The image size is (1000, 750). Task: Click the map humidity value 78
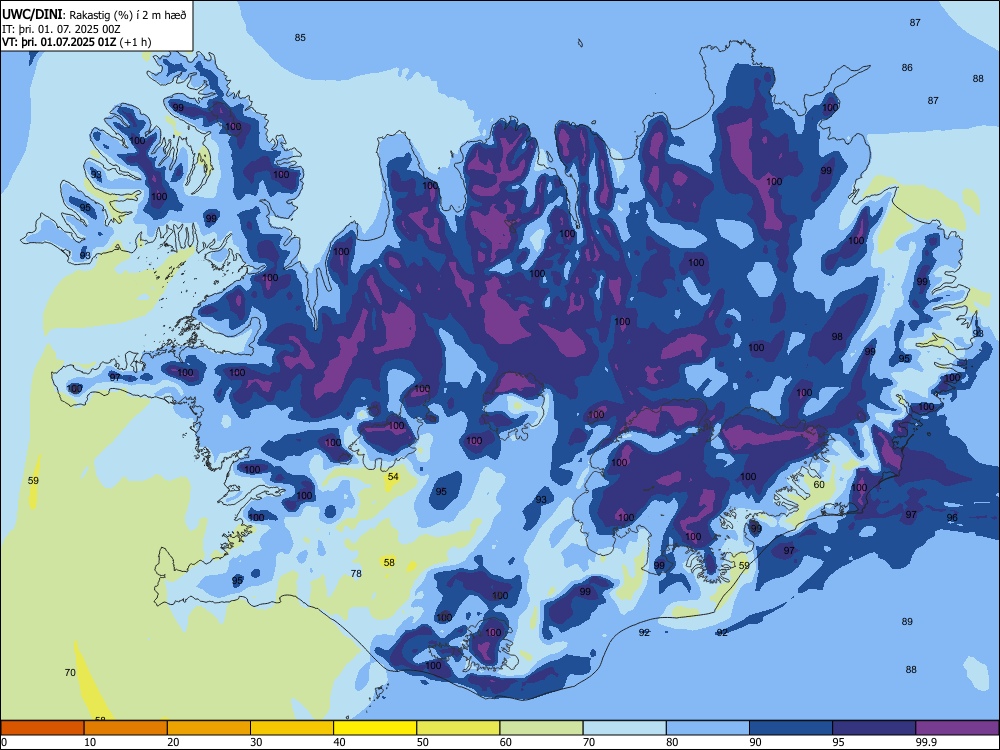click(x=356, y=573)
